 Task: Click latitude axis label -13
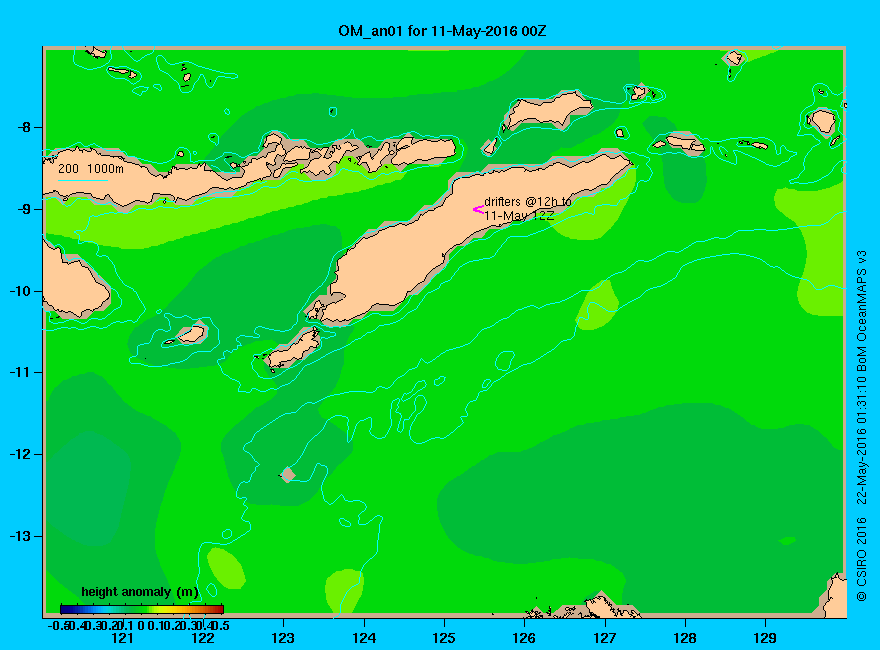click(20, 535)
